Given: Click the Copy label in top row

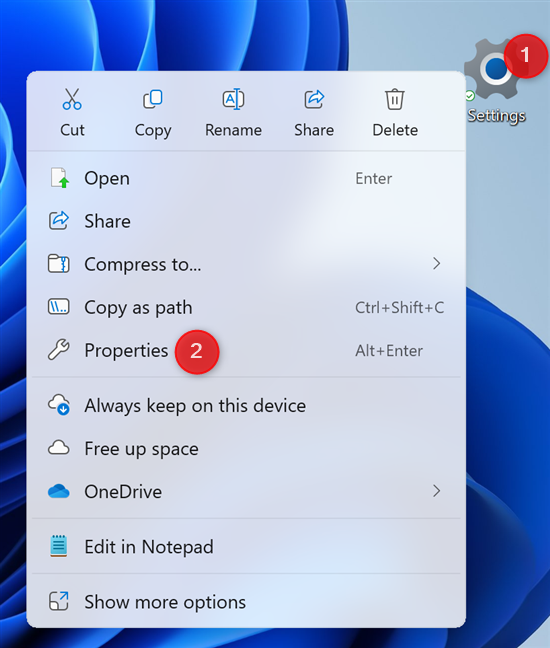Looking at the screenshot, I should [x=153, y=131].
